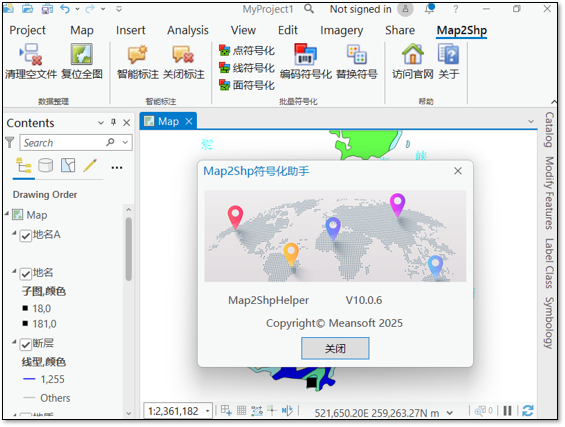
Task: Open the notifications bell icon
Action: pos(430,9)
